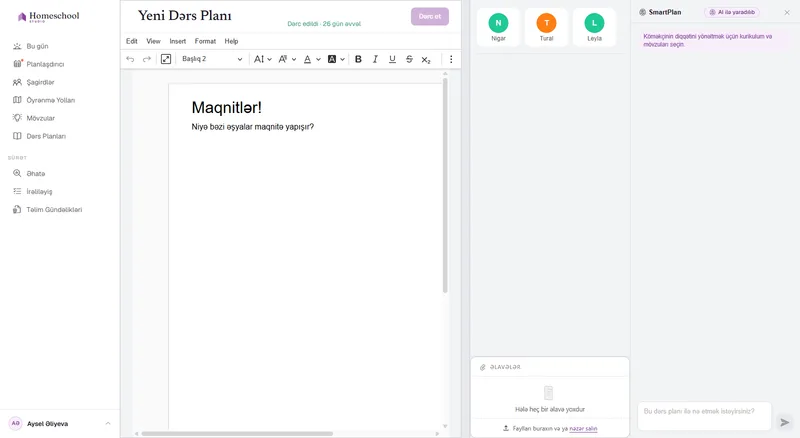The image size is (800, 438).
Task: Click the SmartPlan panel title
Action: pyautogui.click(x=664, y=12)
